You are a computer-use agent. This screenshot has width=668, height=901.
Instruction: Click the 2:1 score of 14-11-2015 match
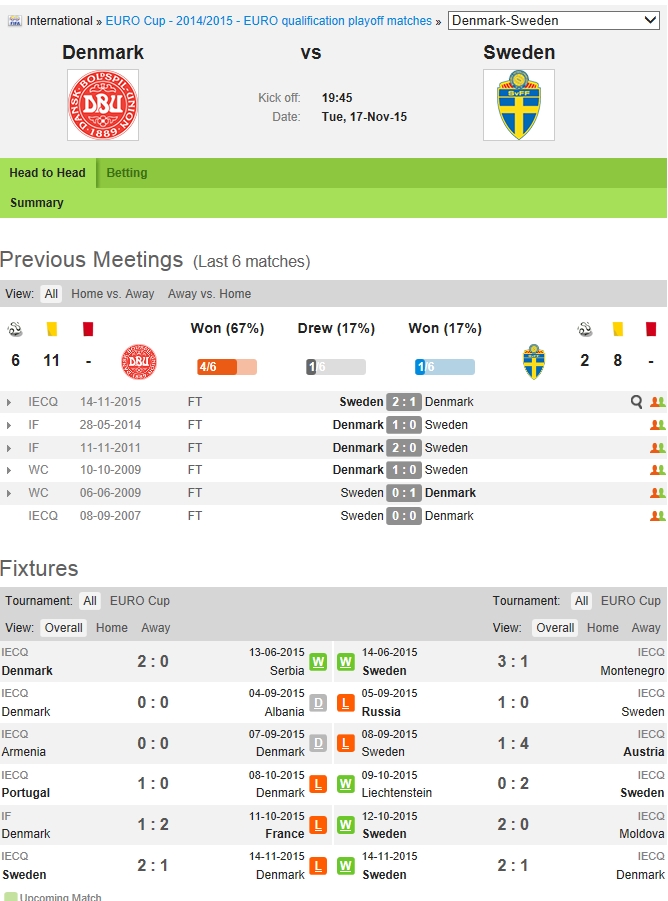[403, 402]
